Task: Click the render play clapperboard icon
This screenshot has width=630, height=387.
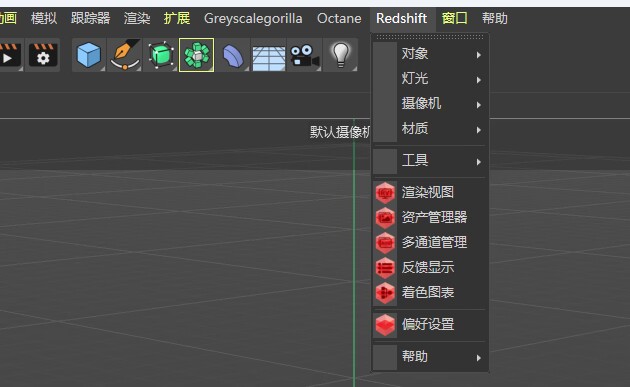Action: [x=10, y=55]
